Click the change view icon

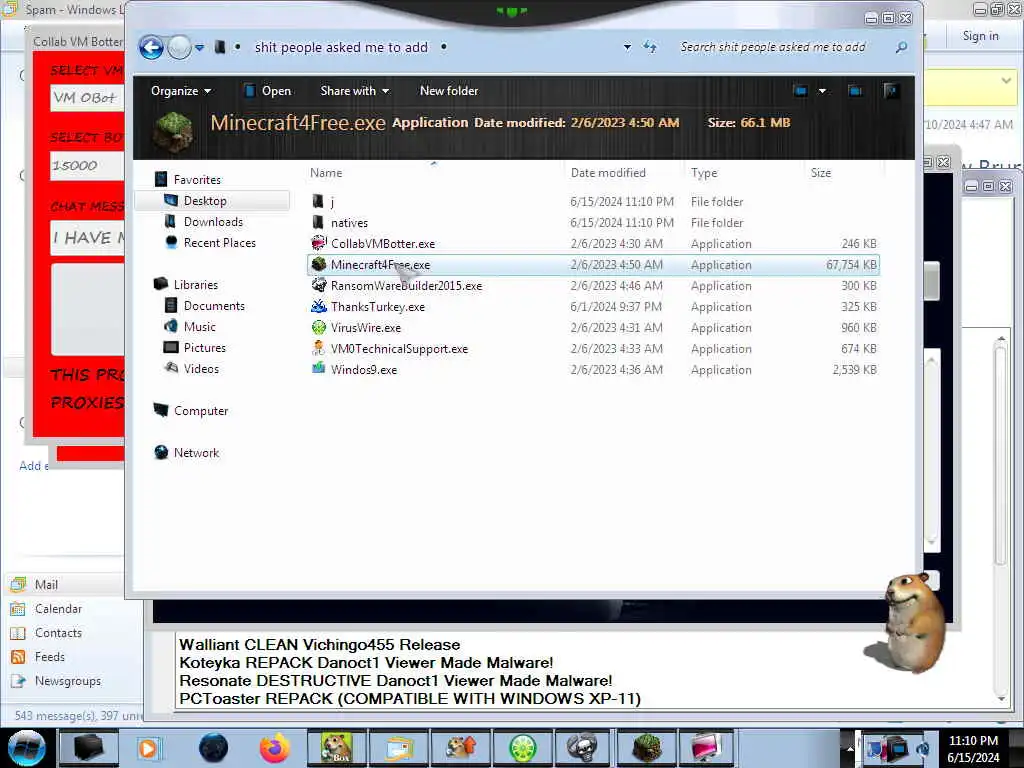801,91
